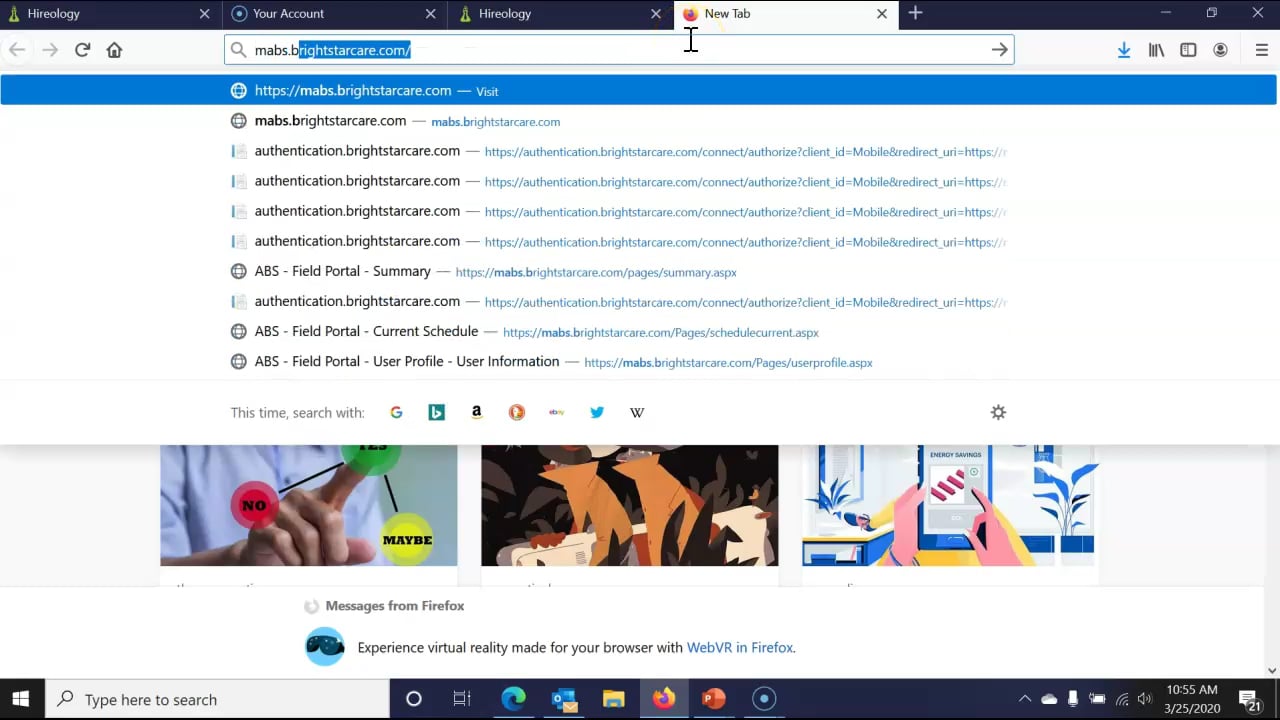Switch to Firefox in the taskbar
This screenshot has width=1280, height=720.
point(664,699)
